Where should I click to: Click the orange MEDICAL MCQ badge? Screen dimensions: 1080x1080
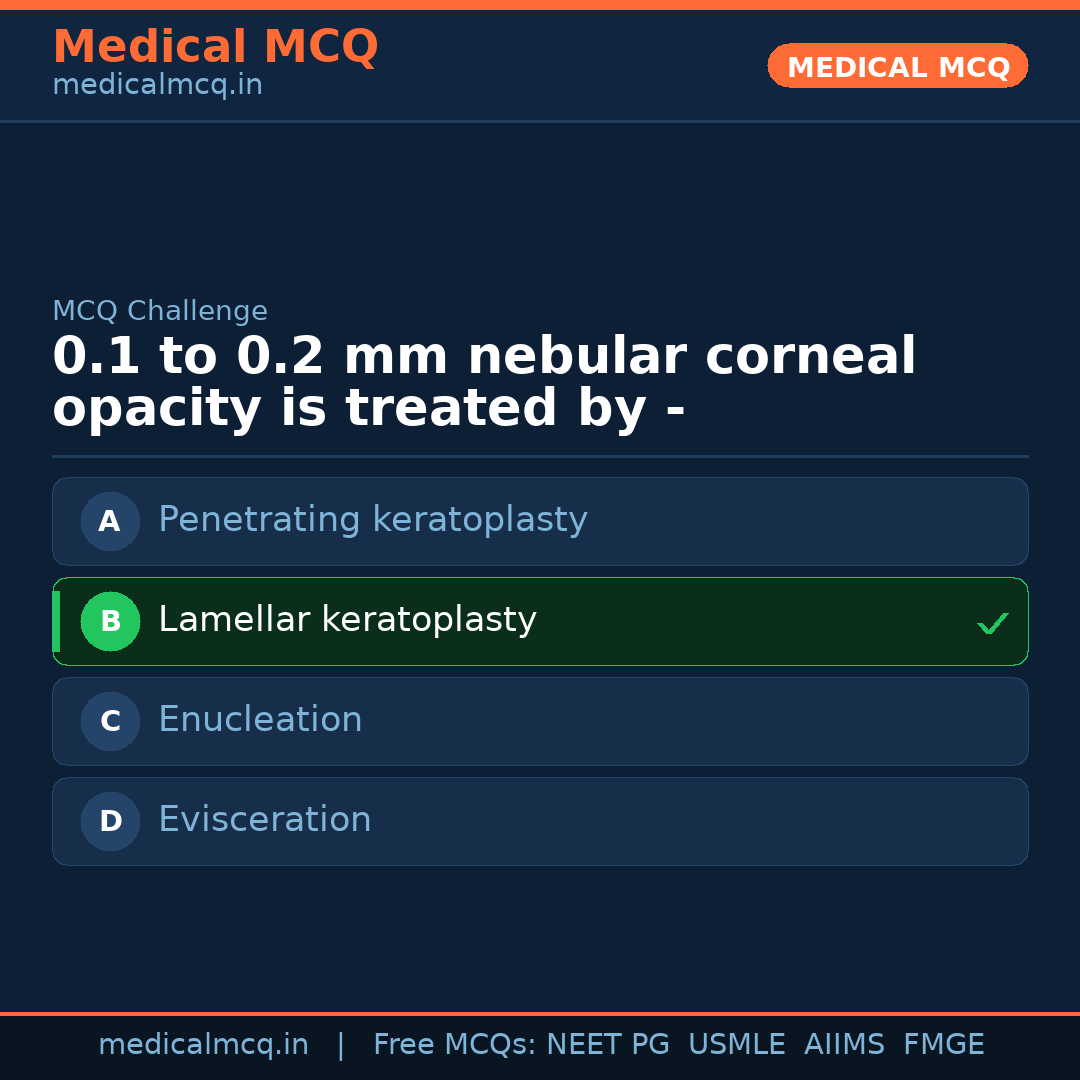click(x=897, y=66)
